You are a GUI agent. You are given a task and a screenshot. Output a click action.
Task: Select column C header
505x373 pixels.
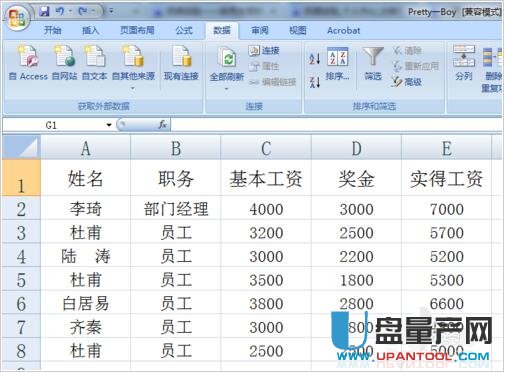point(266,148)
